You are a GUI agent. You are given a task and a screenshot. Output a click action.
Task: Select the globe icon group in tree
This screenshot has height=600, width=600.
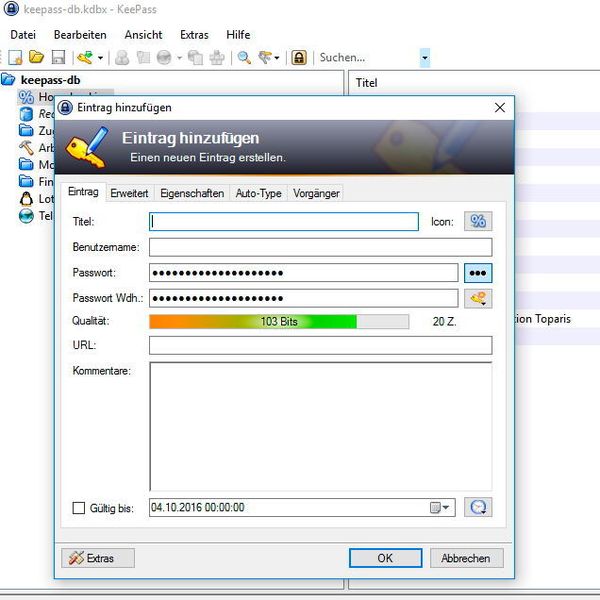36,216
